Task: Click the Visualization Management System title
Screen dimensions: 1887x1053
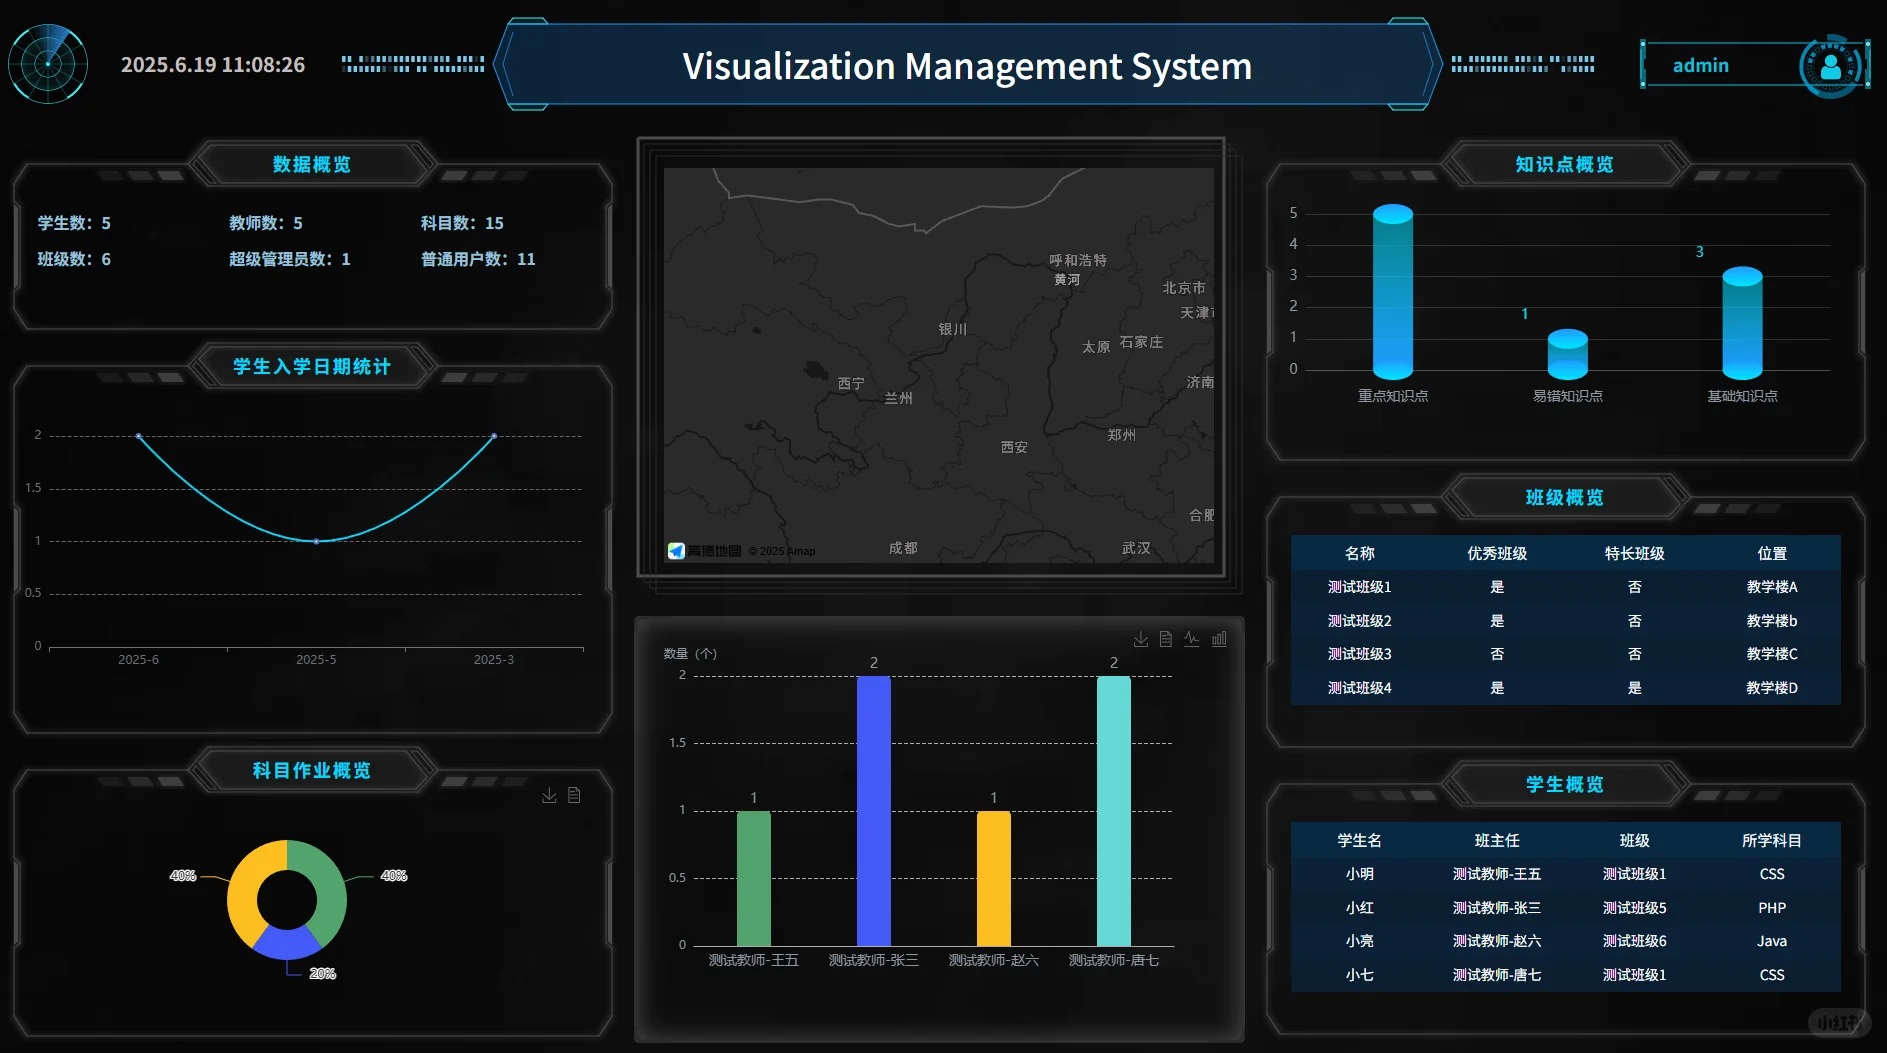Action: pos(967,66)
